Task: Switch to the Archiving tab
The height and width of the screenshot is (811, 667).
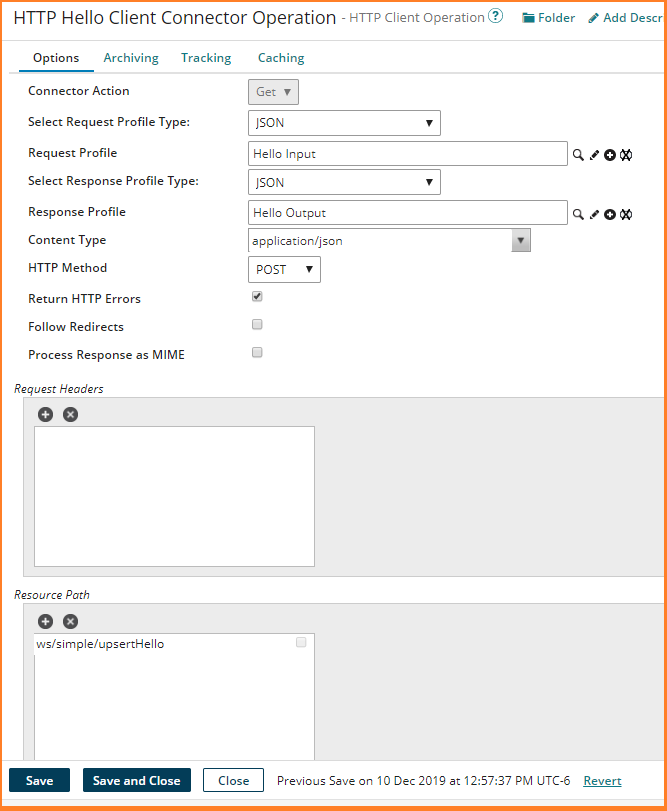Action: [x=131, y=58]
